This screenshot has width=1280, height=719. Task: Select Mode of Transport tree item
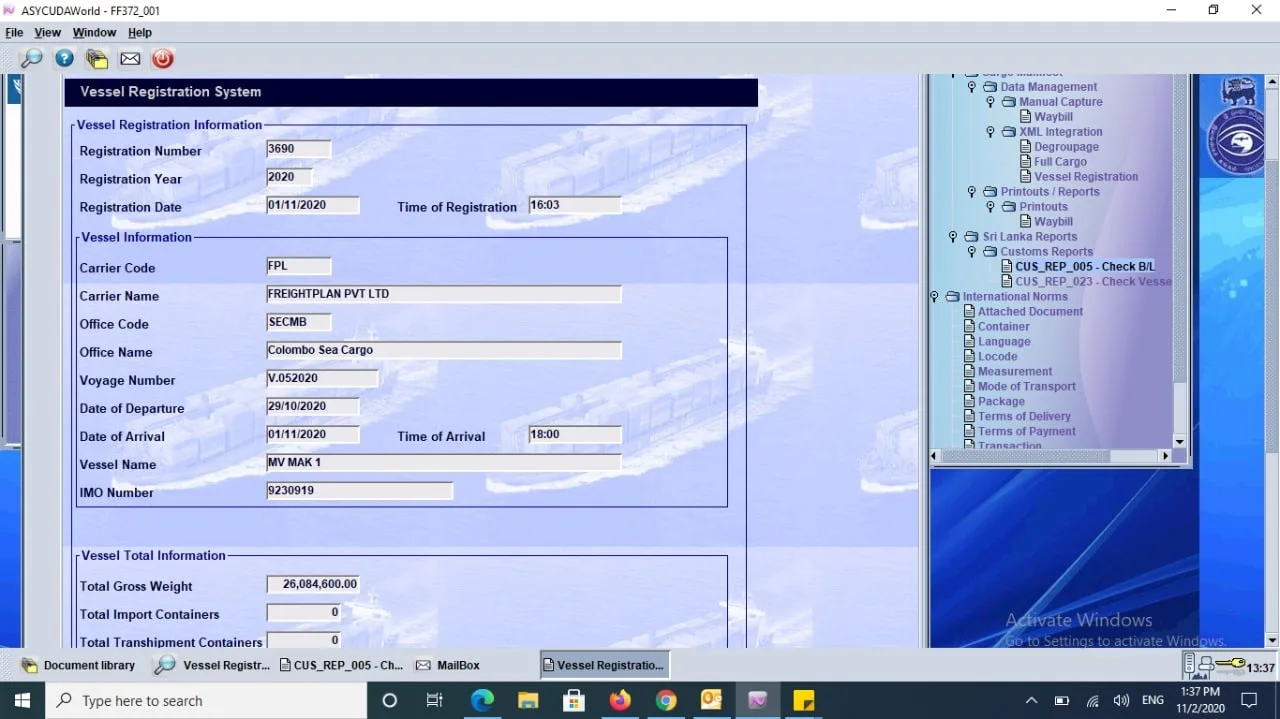pos(1027,387)
